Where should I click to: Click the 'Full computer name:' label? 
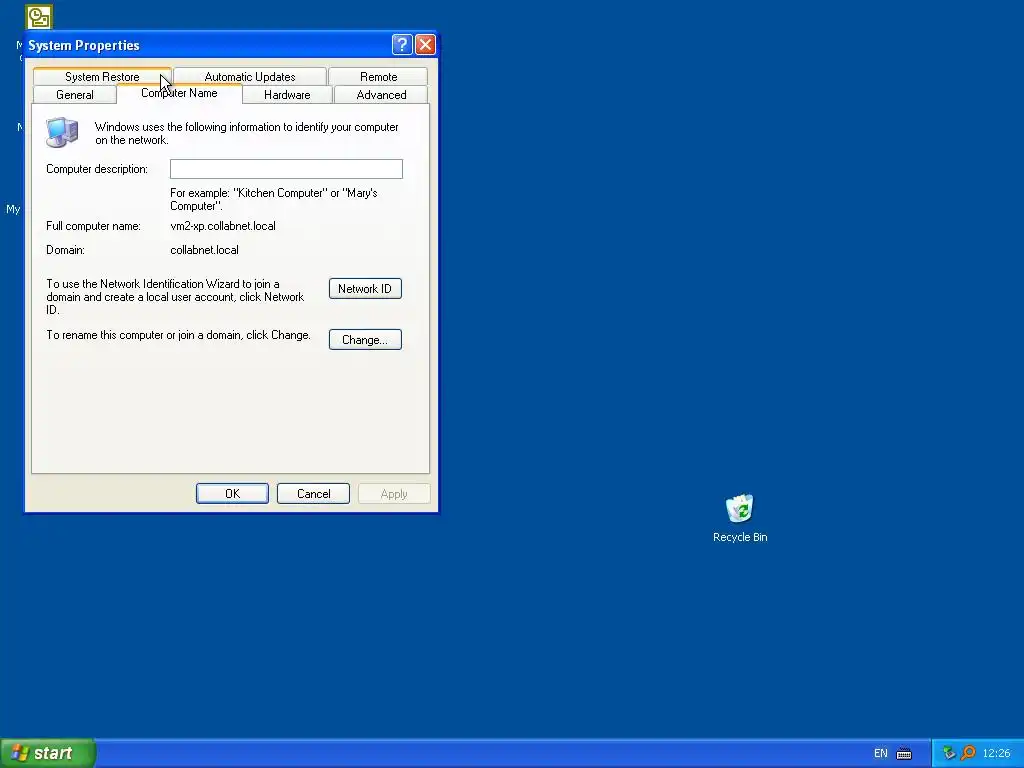point(93,226)
